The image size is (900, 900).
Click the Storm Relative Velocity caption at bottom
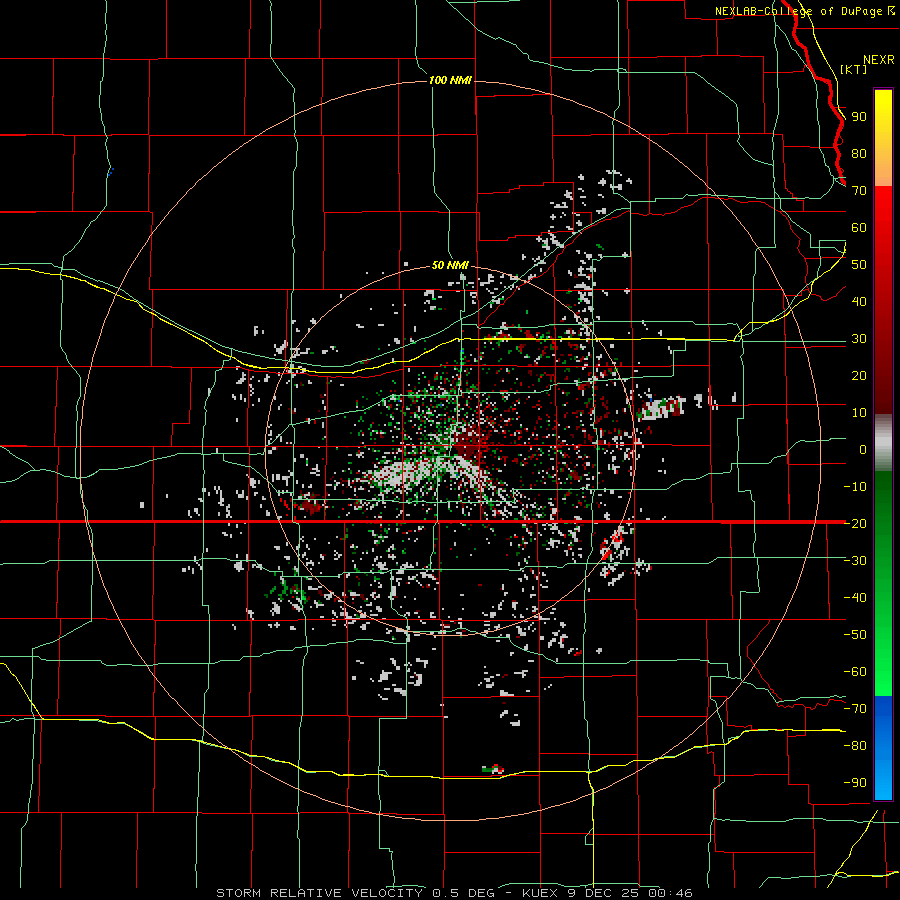click(x=454, y=893)
